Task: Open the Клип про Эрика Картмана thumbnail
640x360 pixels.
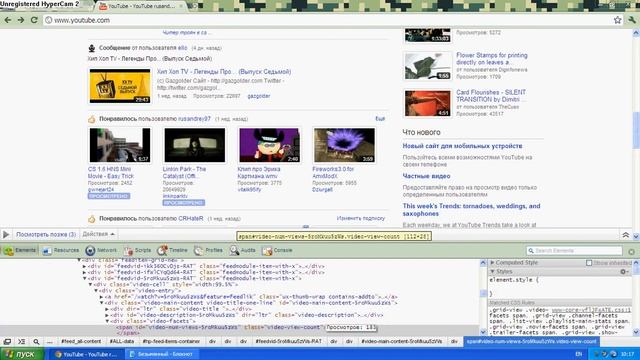Action: (269, 145)
